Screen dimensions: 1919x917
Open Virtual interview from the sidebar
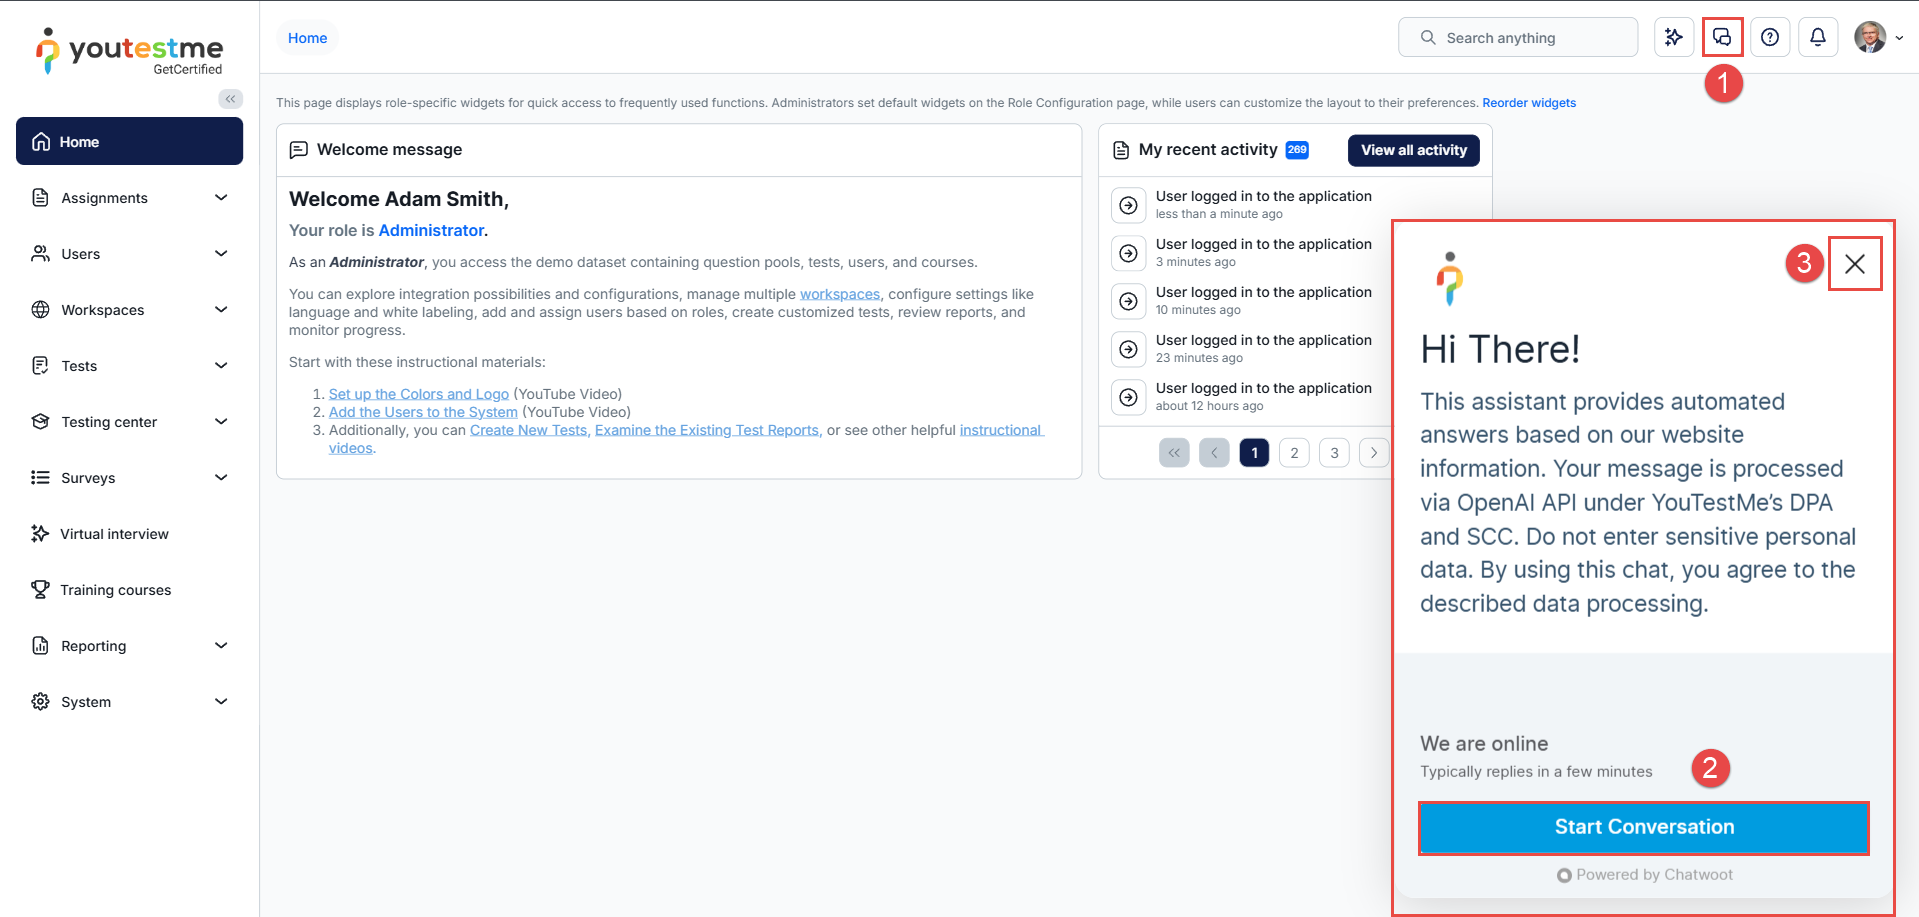(x=114, y=534)
